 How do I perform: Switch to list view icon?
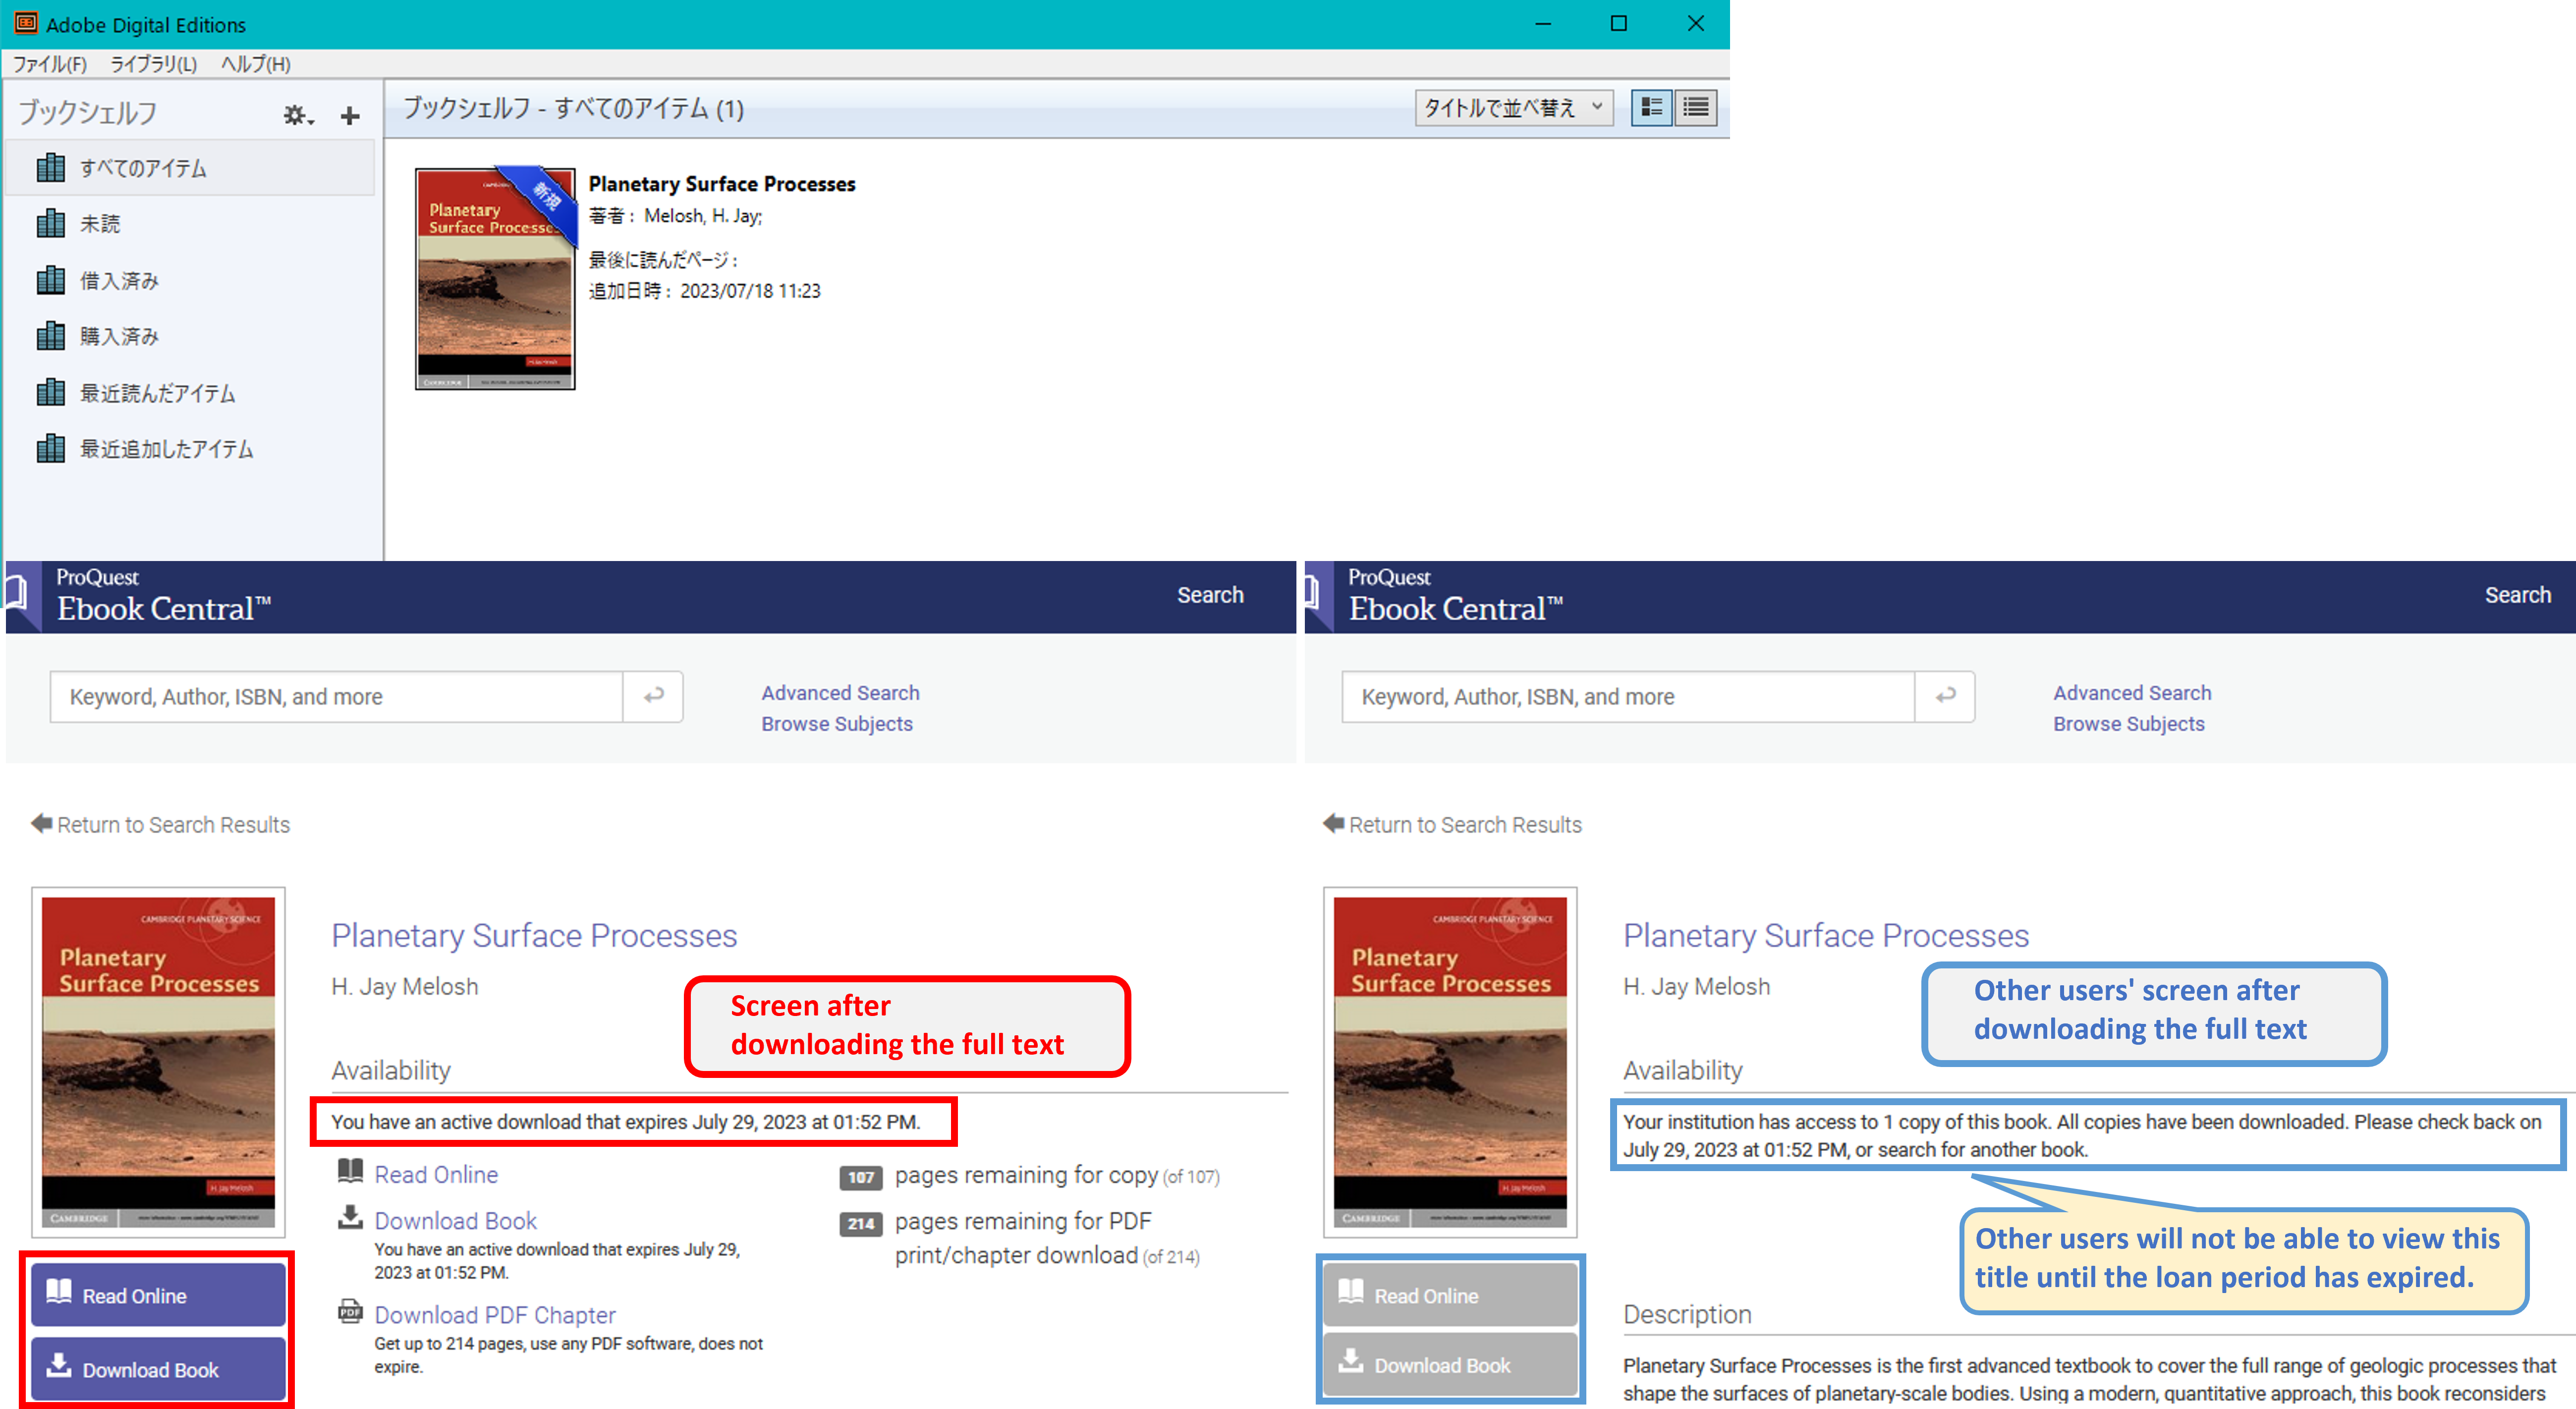[x=1696, y=107]
